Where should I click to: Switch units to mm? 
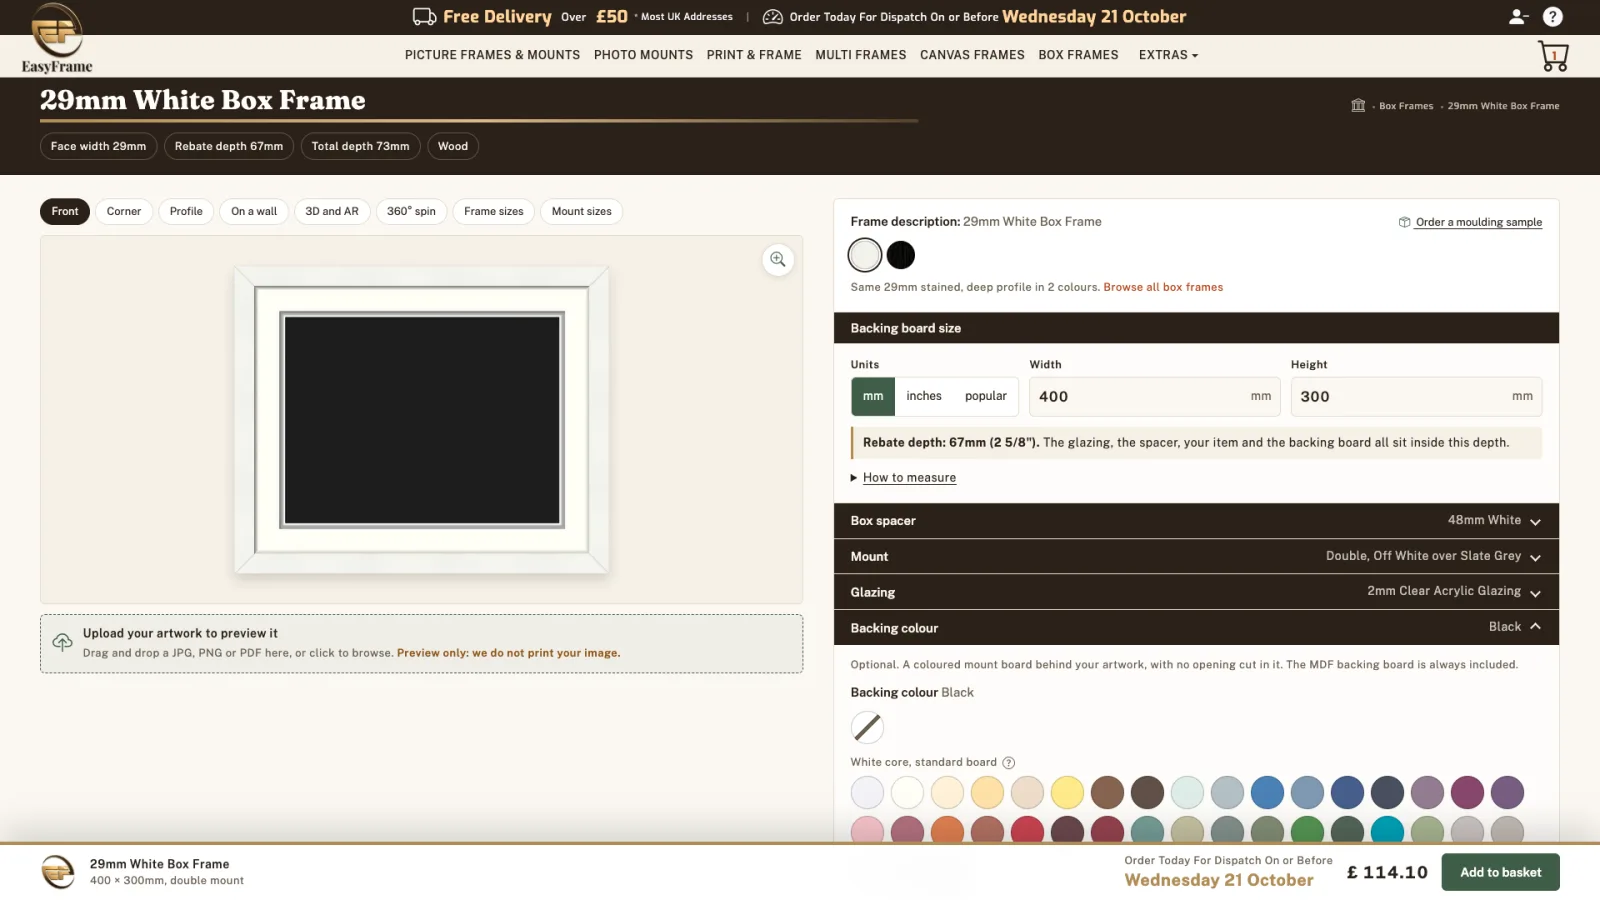[x=873, y=396]
